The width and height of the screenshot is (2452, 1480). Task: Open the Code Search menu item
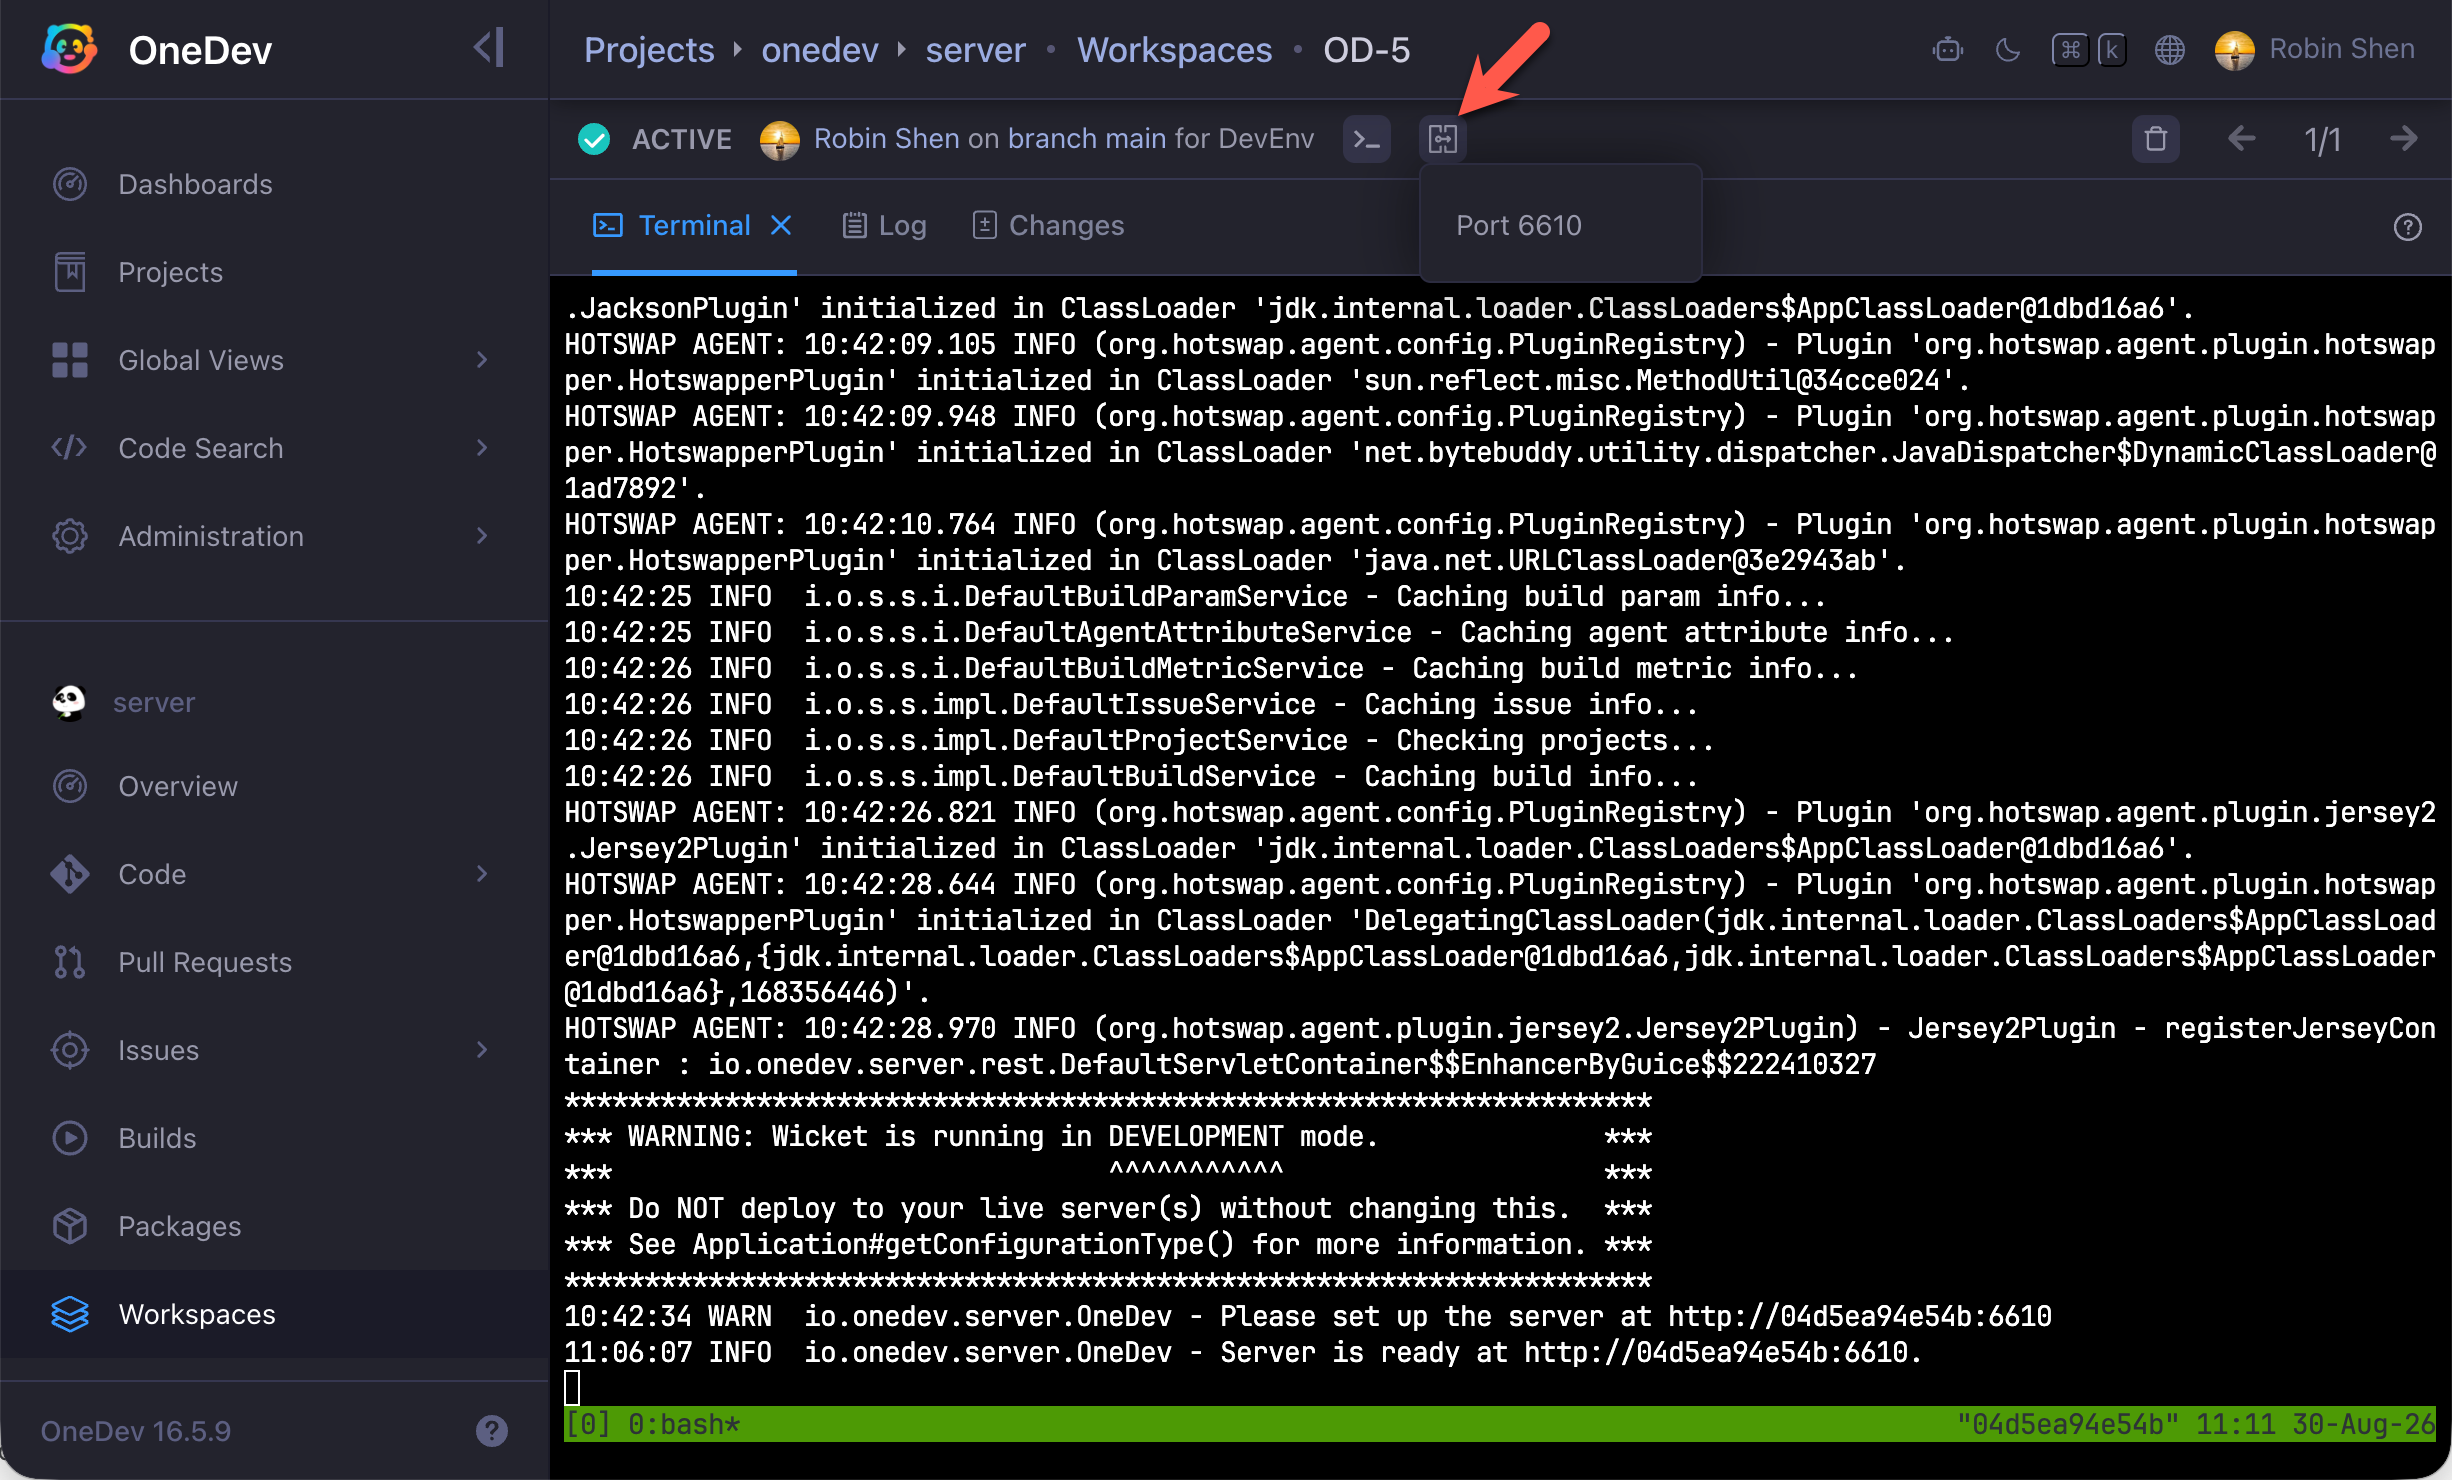pyautogui.click(x=274, y=448)
